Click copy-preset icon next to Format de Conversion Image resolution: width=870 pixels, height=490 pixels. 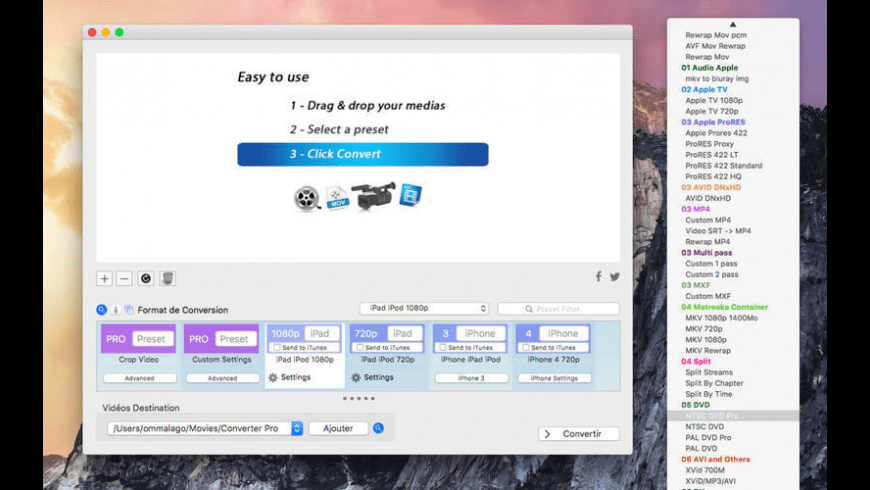coord(129,310)
